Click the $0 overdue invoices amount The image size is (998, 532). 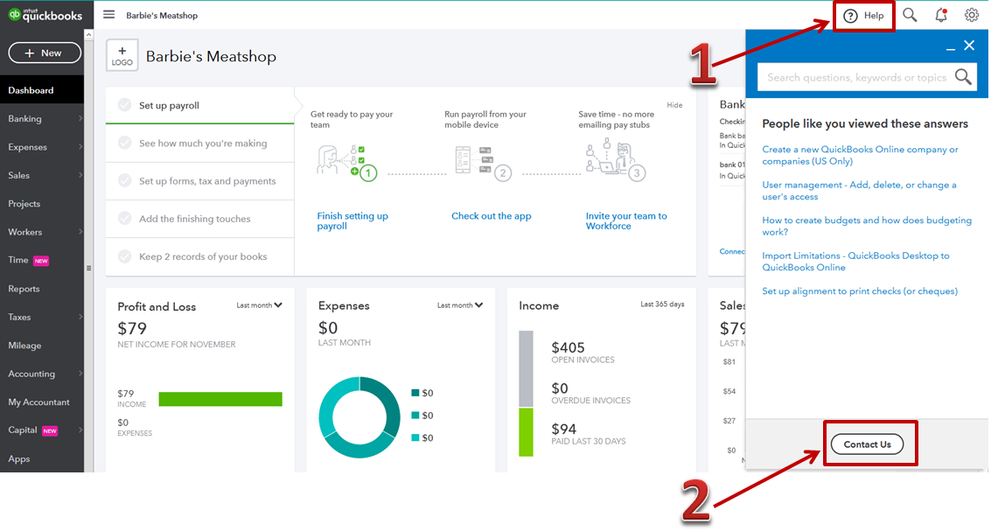pos(559,388)
